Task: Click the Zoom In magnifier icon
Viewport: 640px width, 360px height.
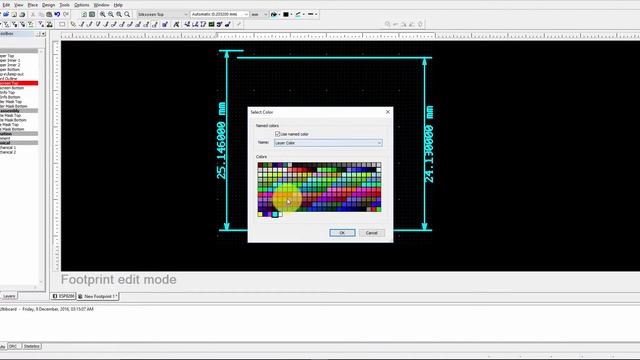Action: coord(102,14)
